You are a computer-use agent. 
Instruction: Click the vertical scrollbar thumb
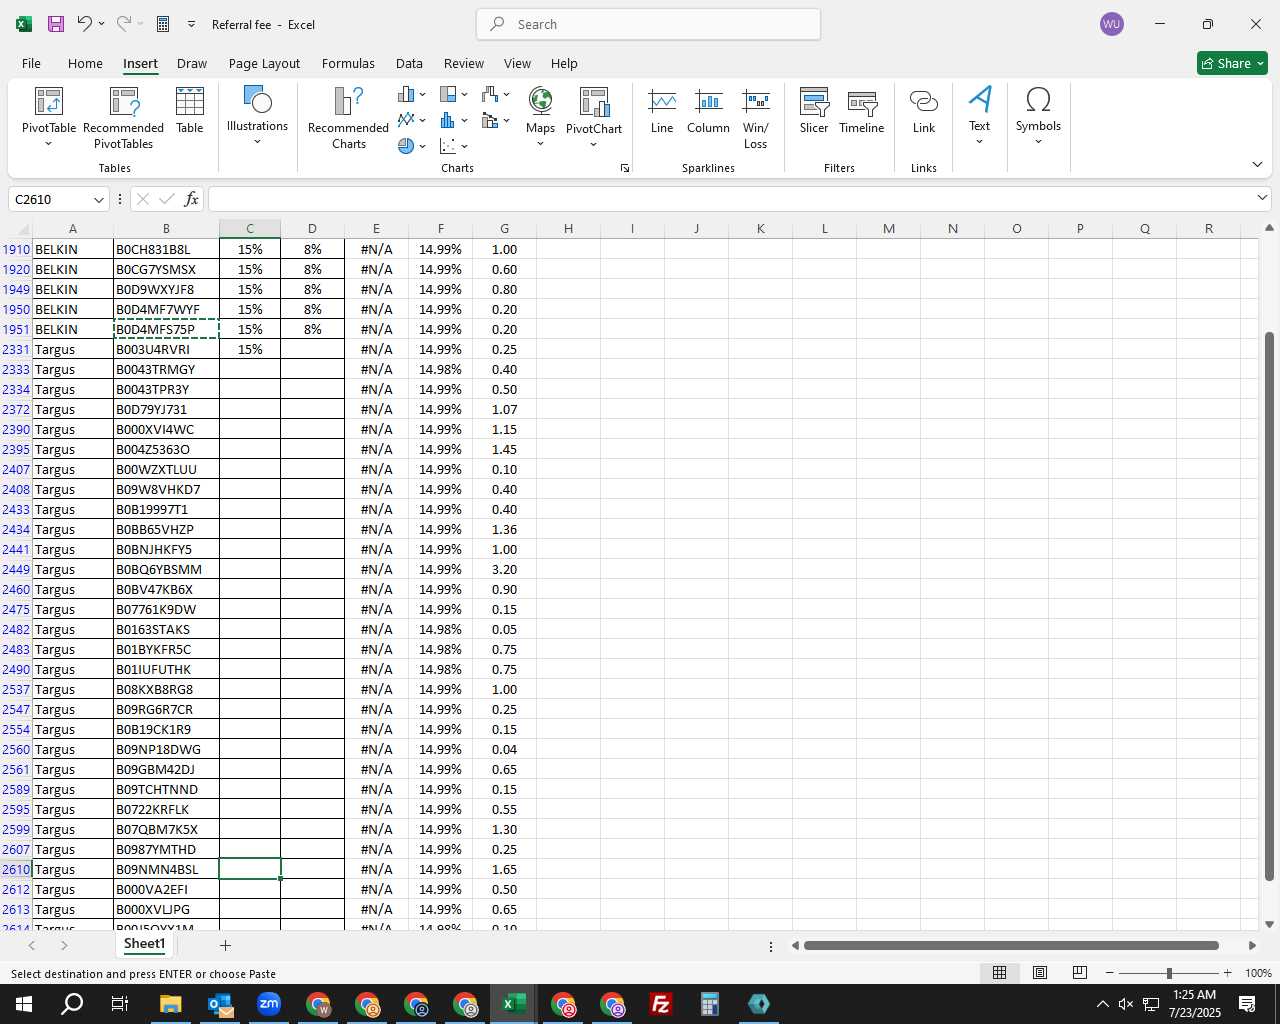[x=1270, y=606]
